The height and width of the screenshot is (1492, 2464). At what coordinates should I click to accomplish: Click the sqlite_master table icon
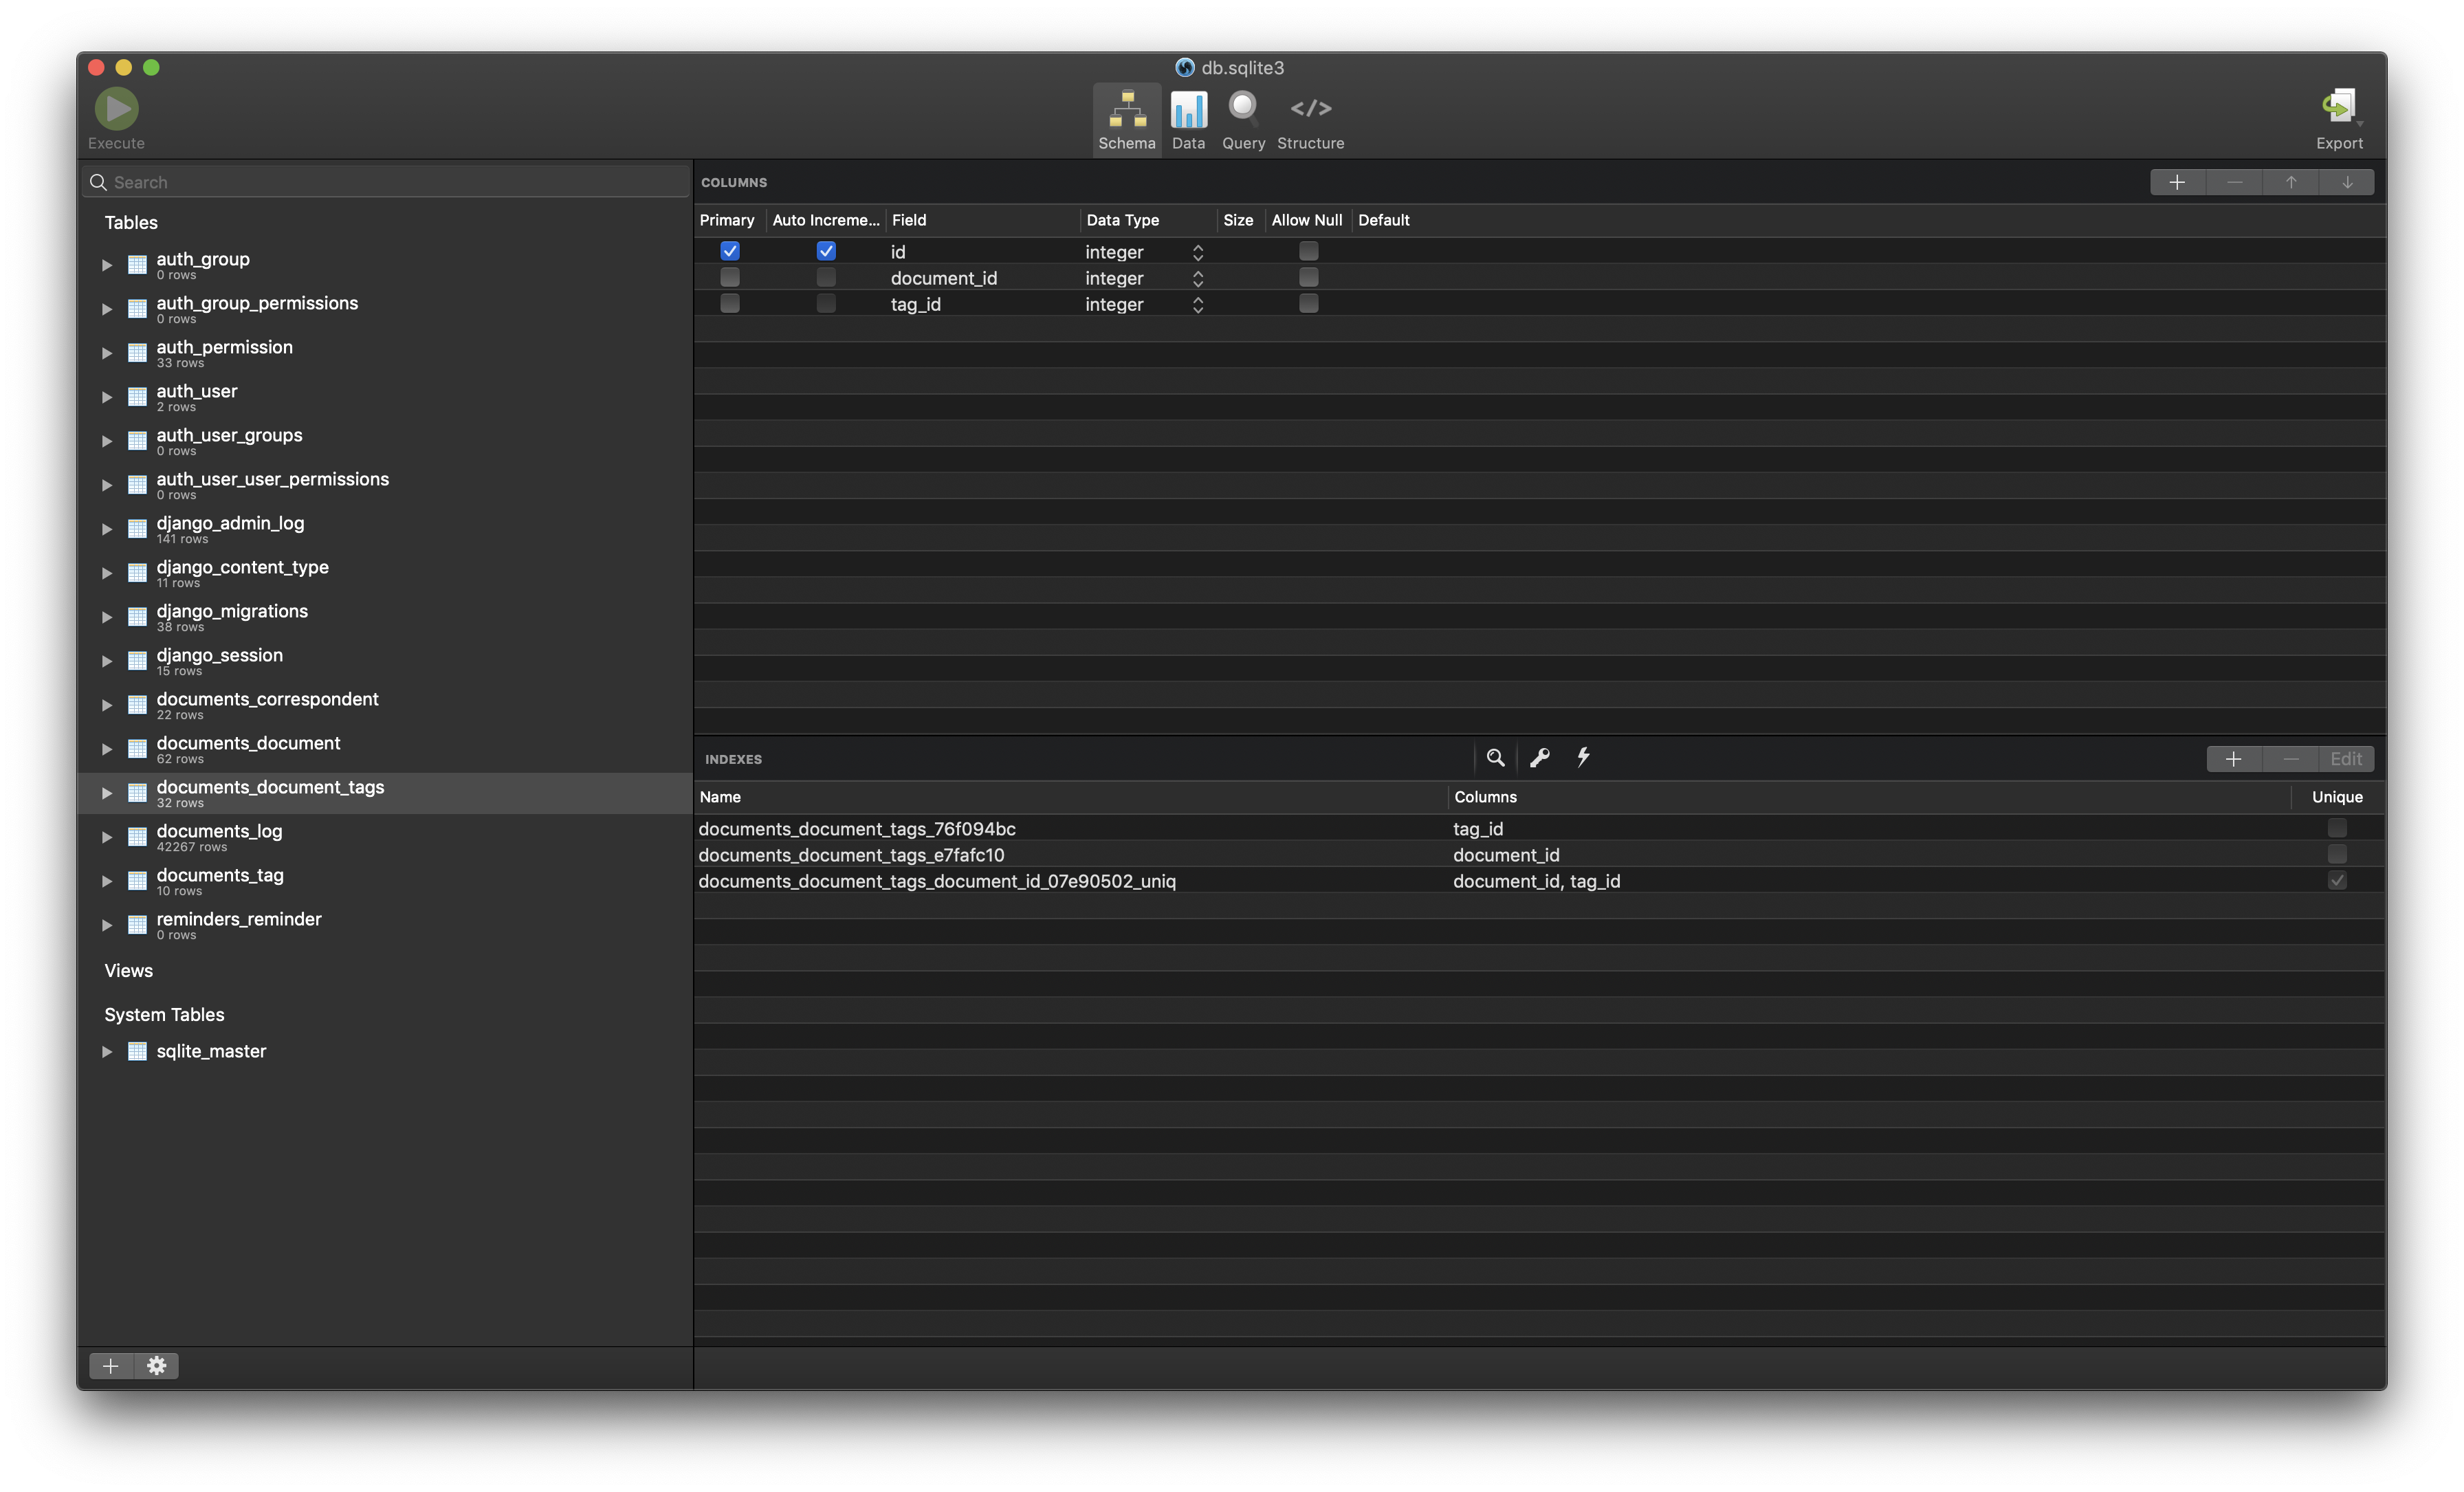click(x=138, y=1051)
